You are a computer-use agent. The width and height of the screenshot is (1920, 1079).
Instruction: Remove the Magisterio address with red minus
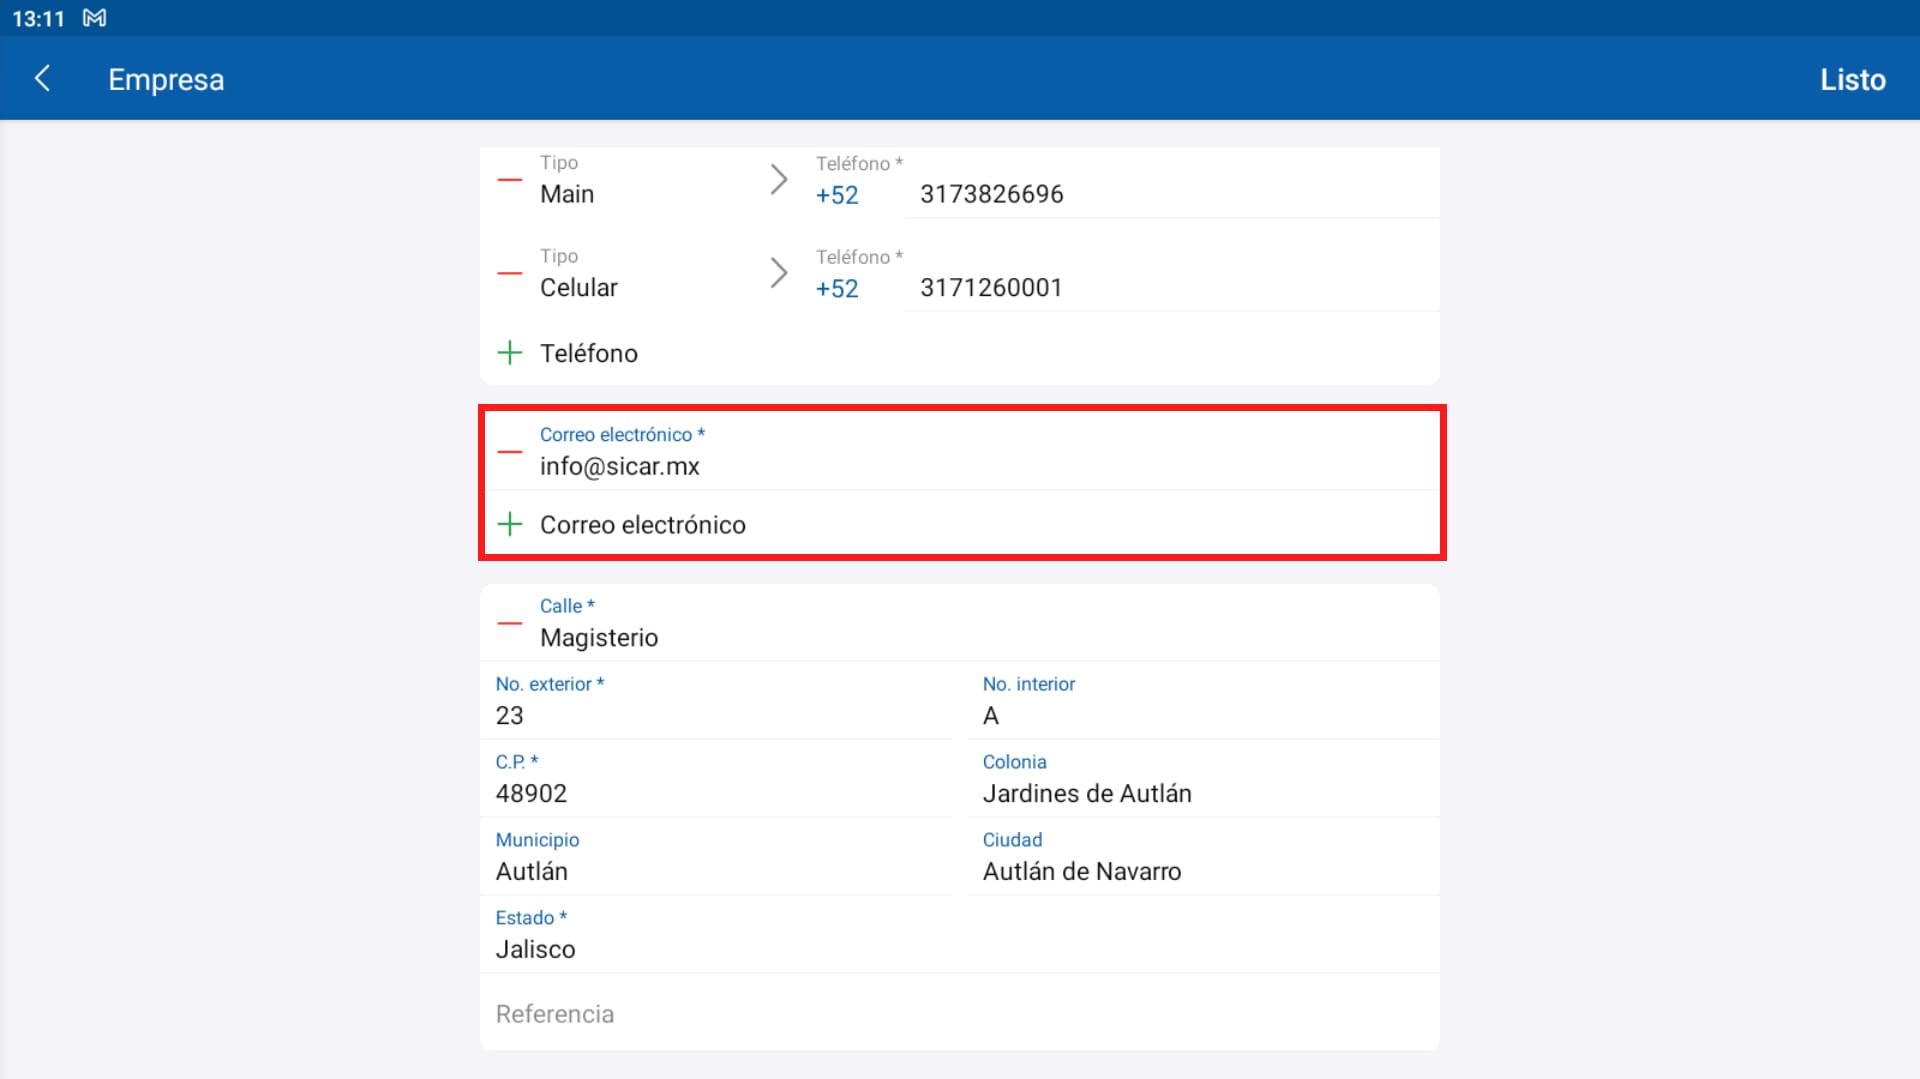pos(510,623)
